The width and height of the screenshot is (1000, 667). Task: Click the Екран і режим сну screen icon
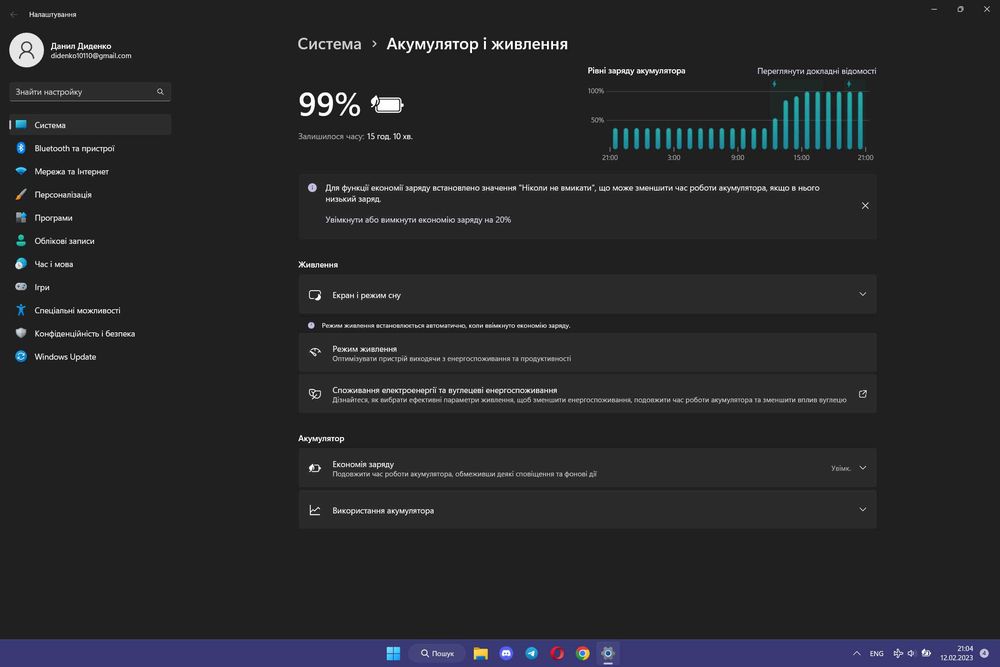pyautogui.click(x=315, y=295)
